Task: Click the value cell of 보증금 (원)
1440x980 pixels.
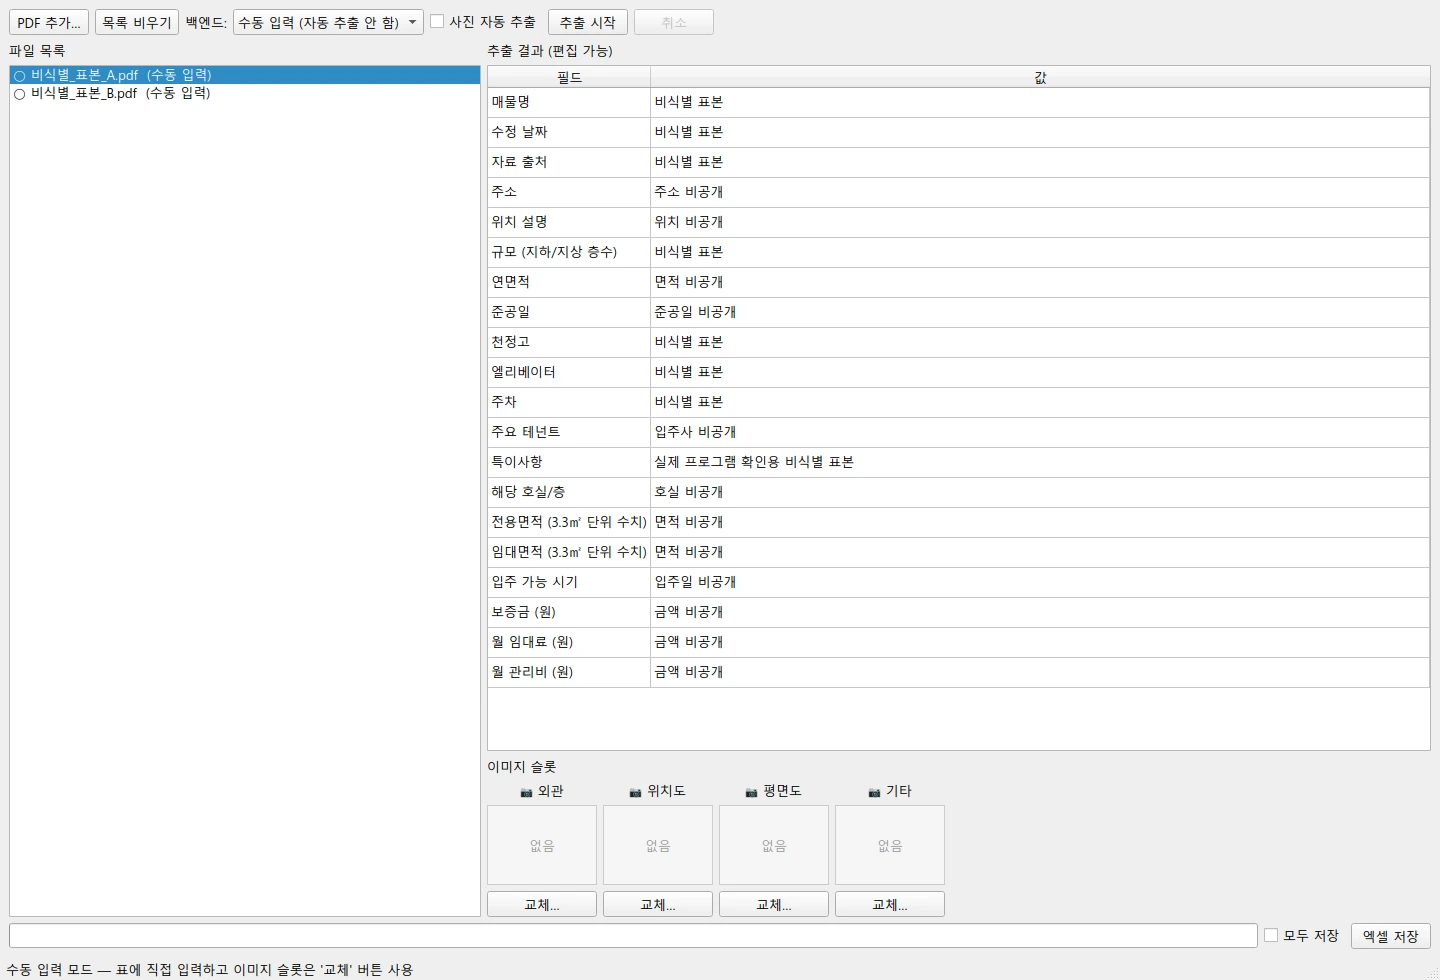Action: point(1040,612)
